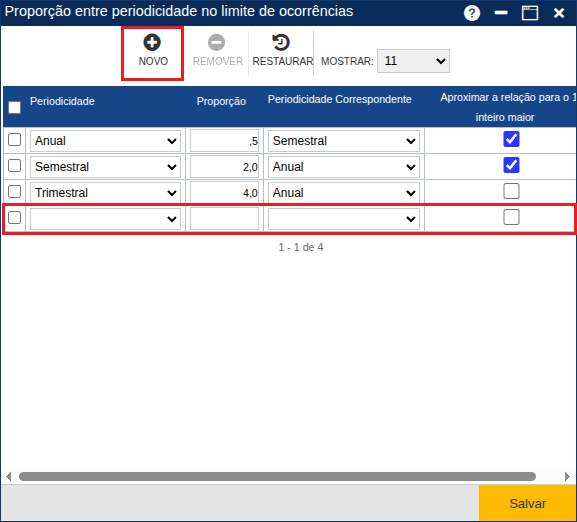Tick the select-all header checkbox
The height and width of the screenshot is (522, 577).
(x=15, y=107)
